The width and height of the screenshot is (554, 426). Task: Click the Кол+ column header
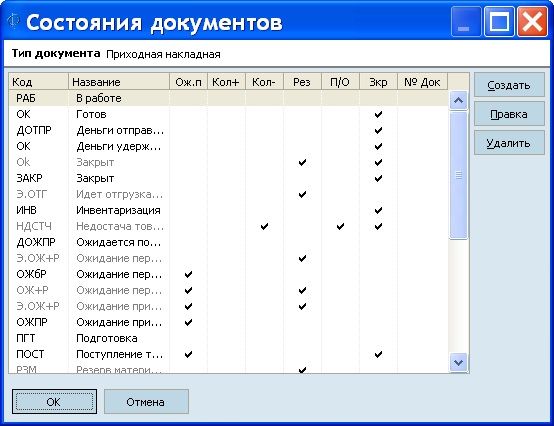pos(226,82)
